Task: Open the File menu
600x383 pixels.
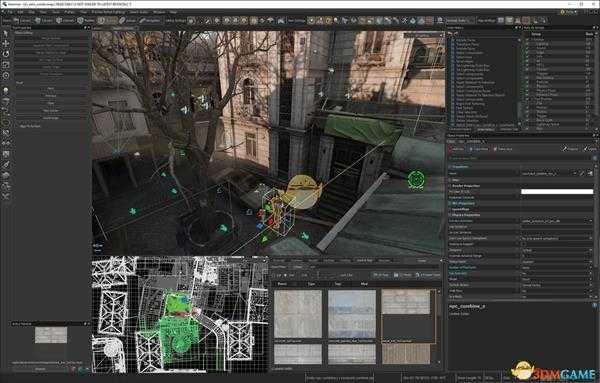Action: point(10,12)
